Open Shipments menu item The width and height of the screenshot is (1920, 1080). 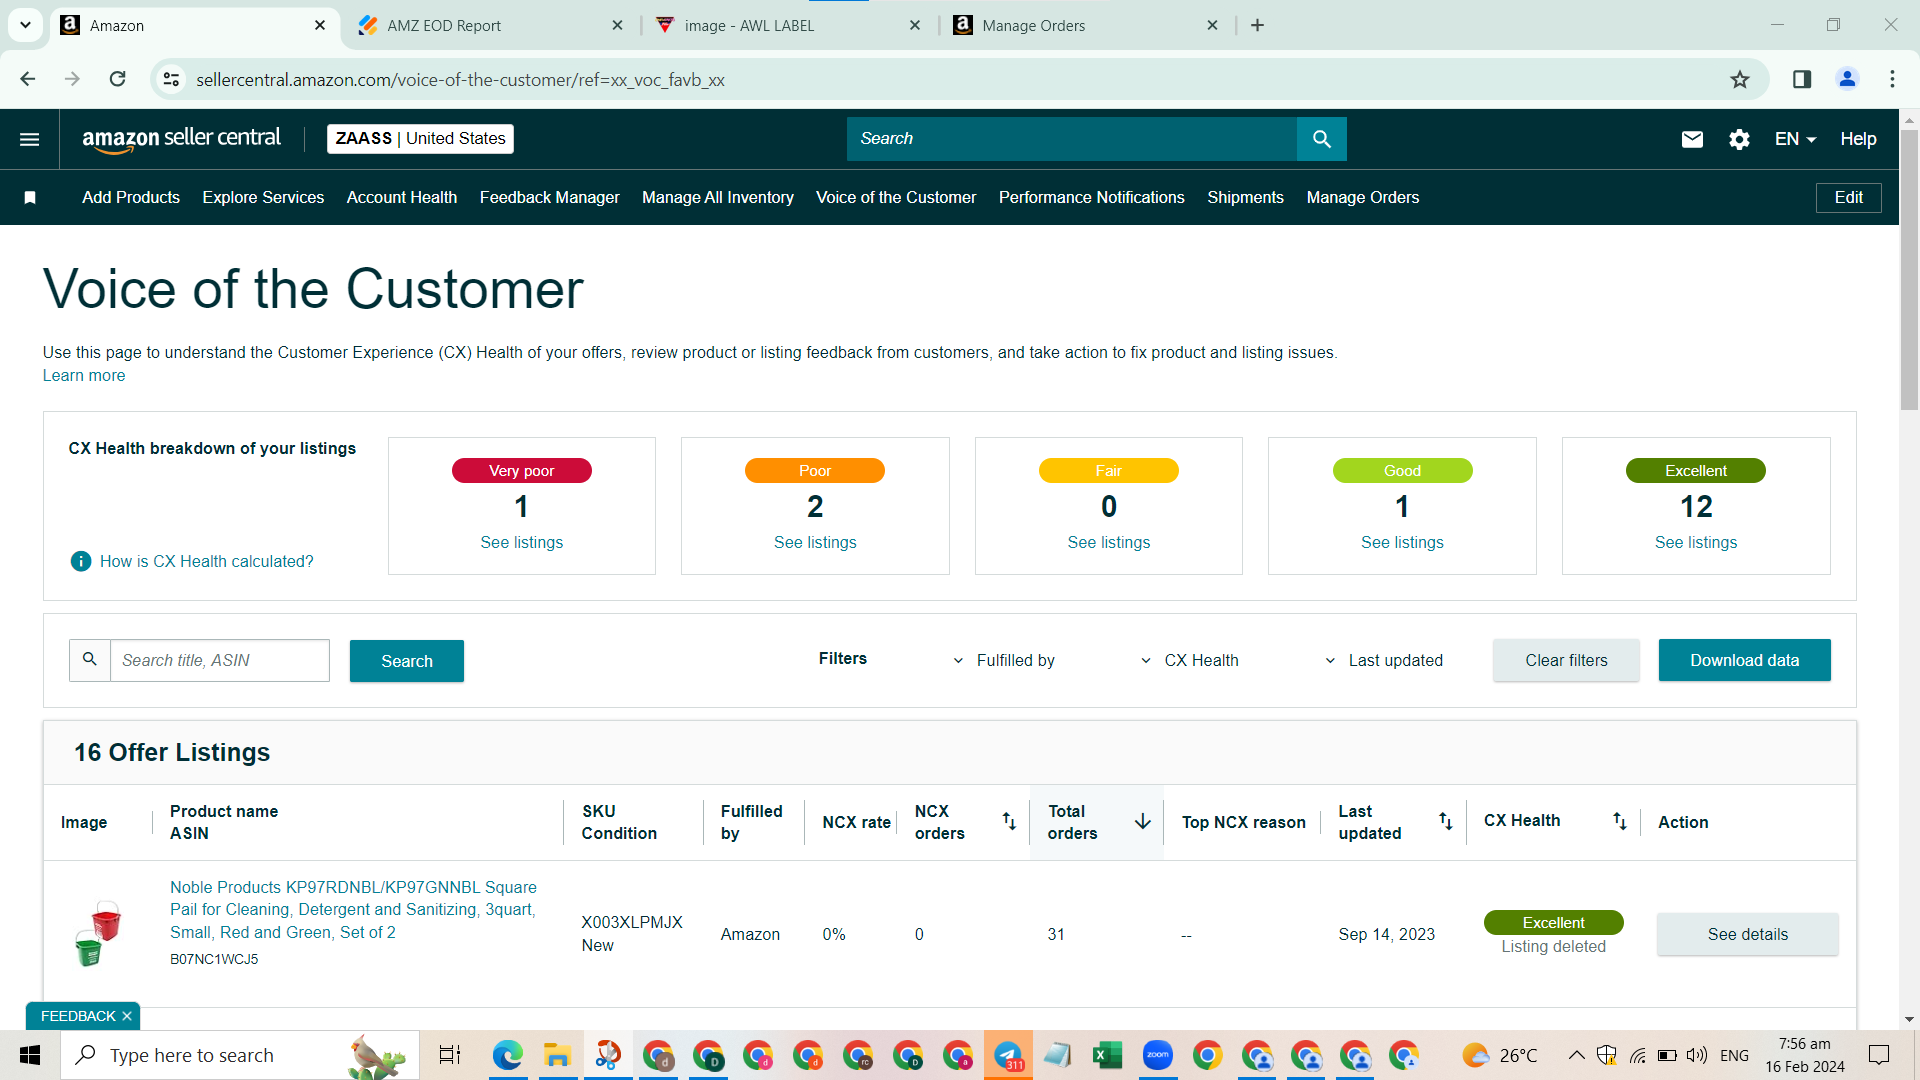pyautogui.click(x=1245, y=198)
